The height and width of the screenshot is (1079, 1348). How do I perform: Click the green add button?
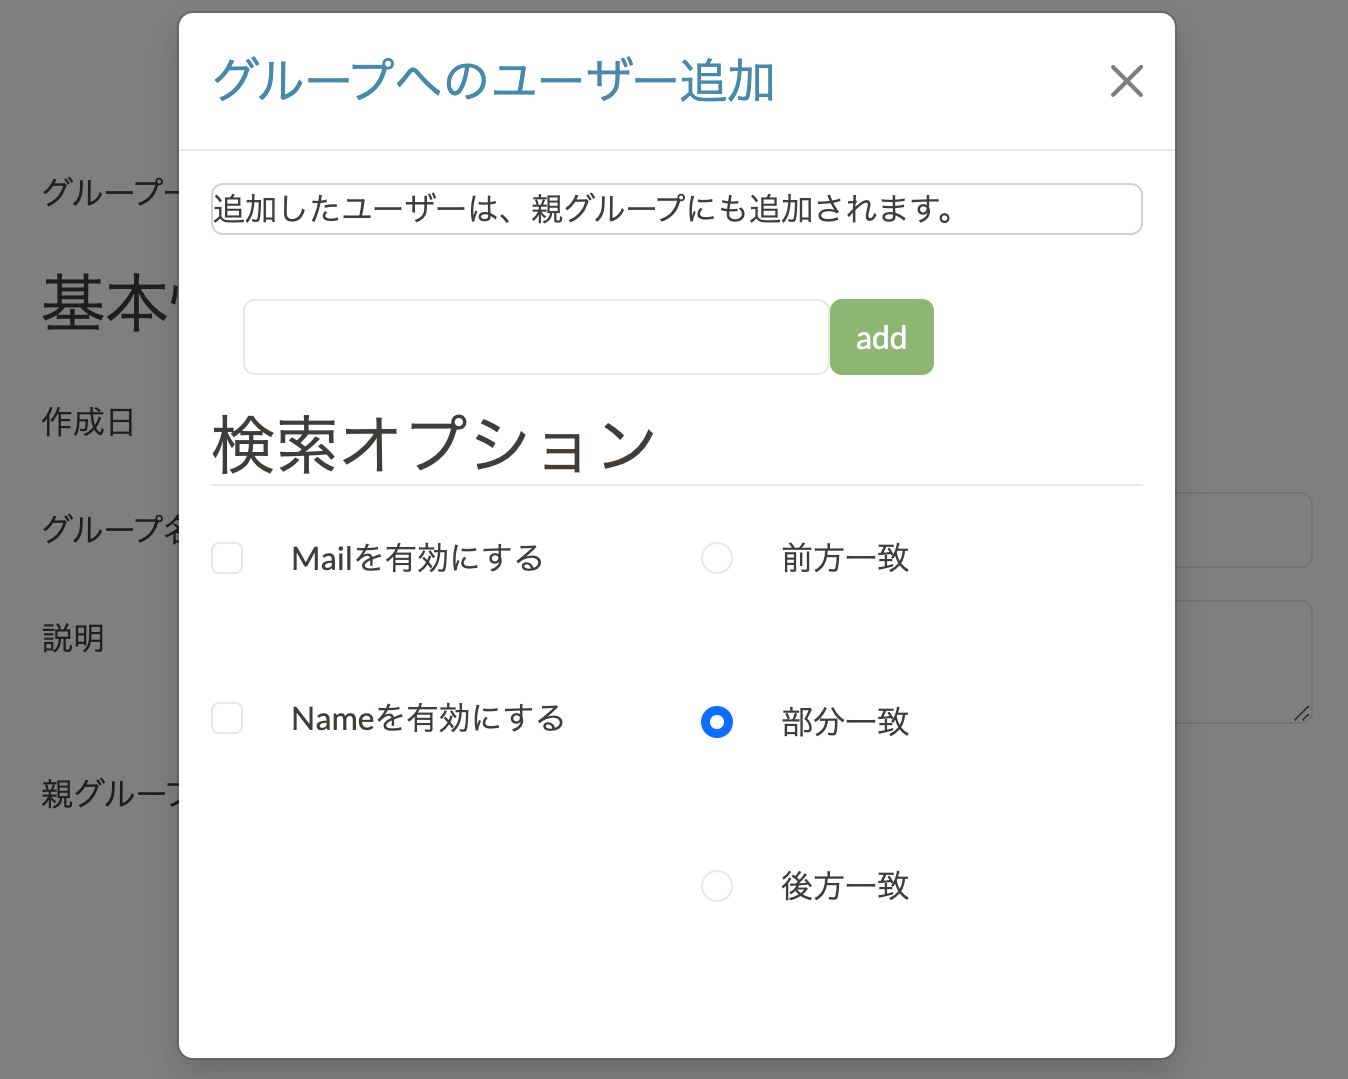pos(881,337)
